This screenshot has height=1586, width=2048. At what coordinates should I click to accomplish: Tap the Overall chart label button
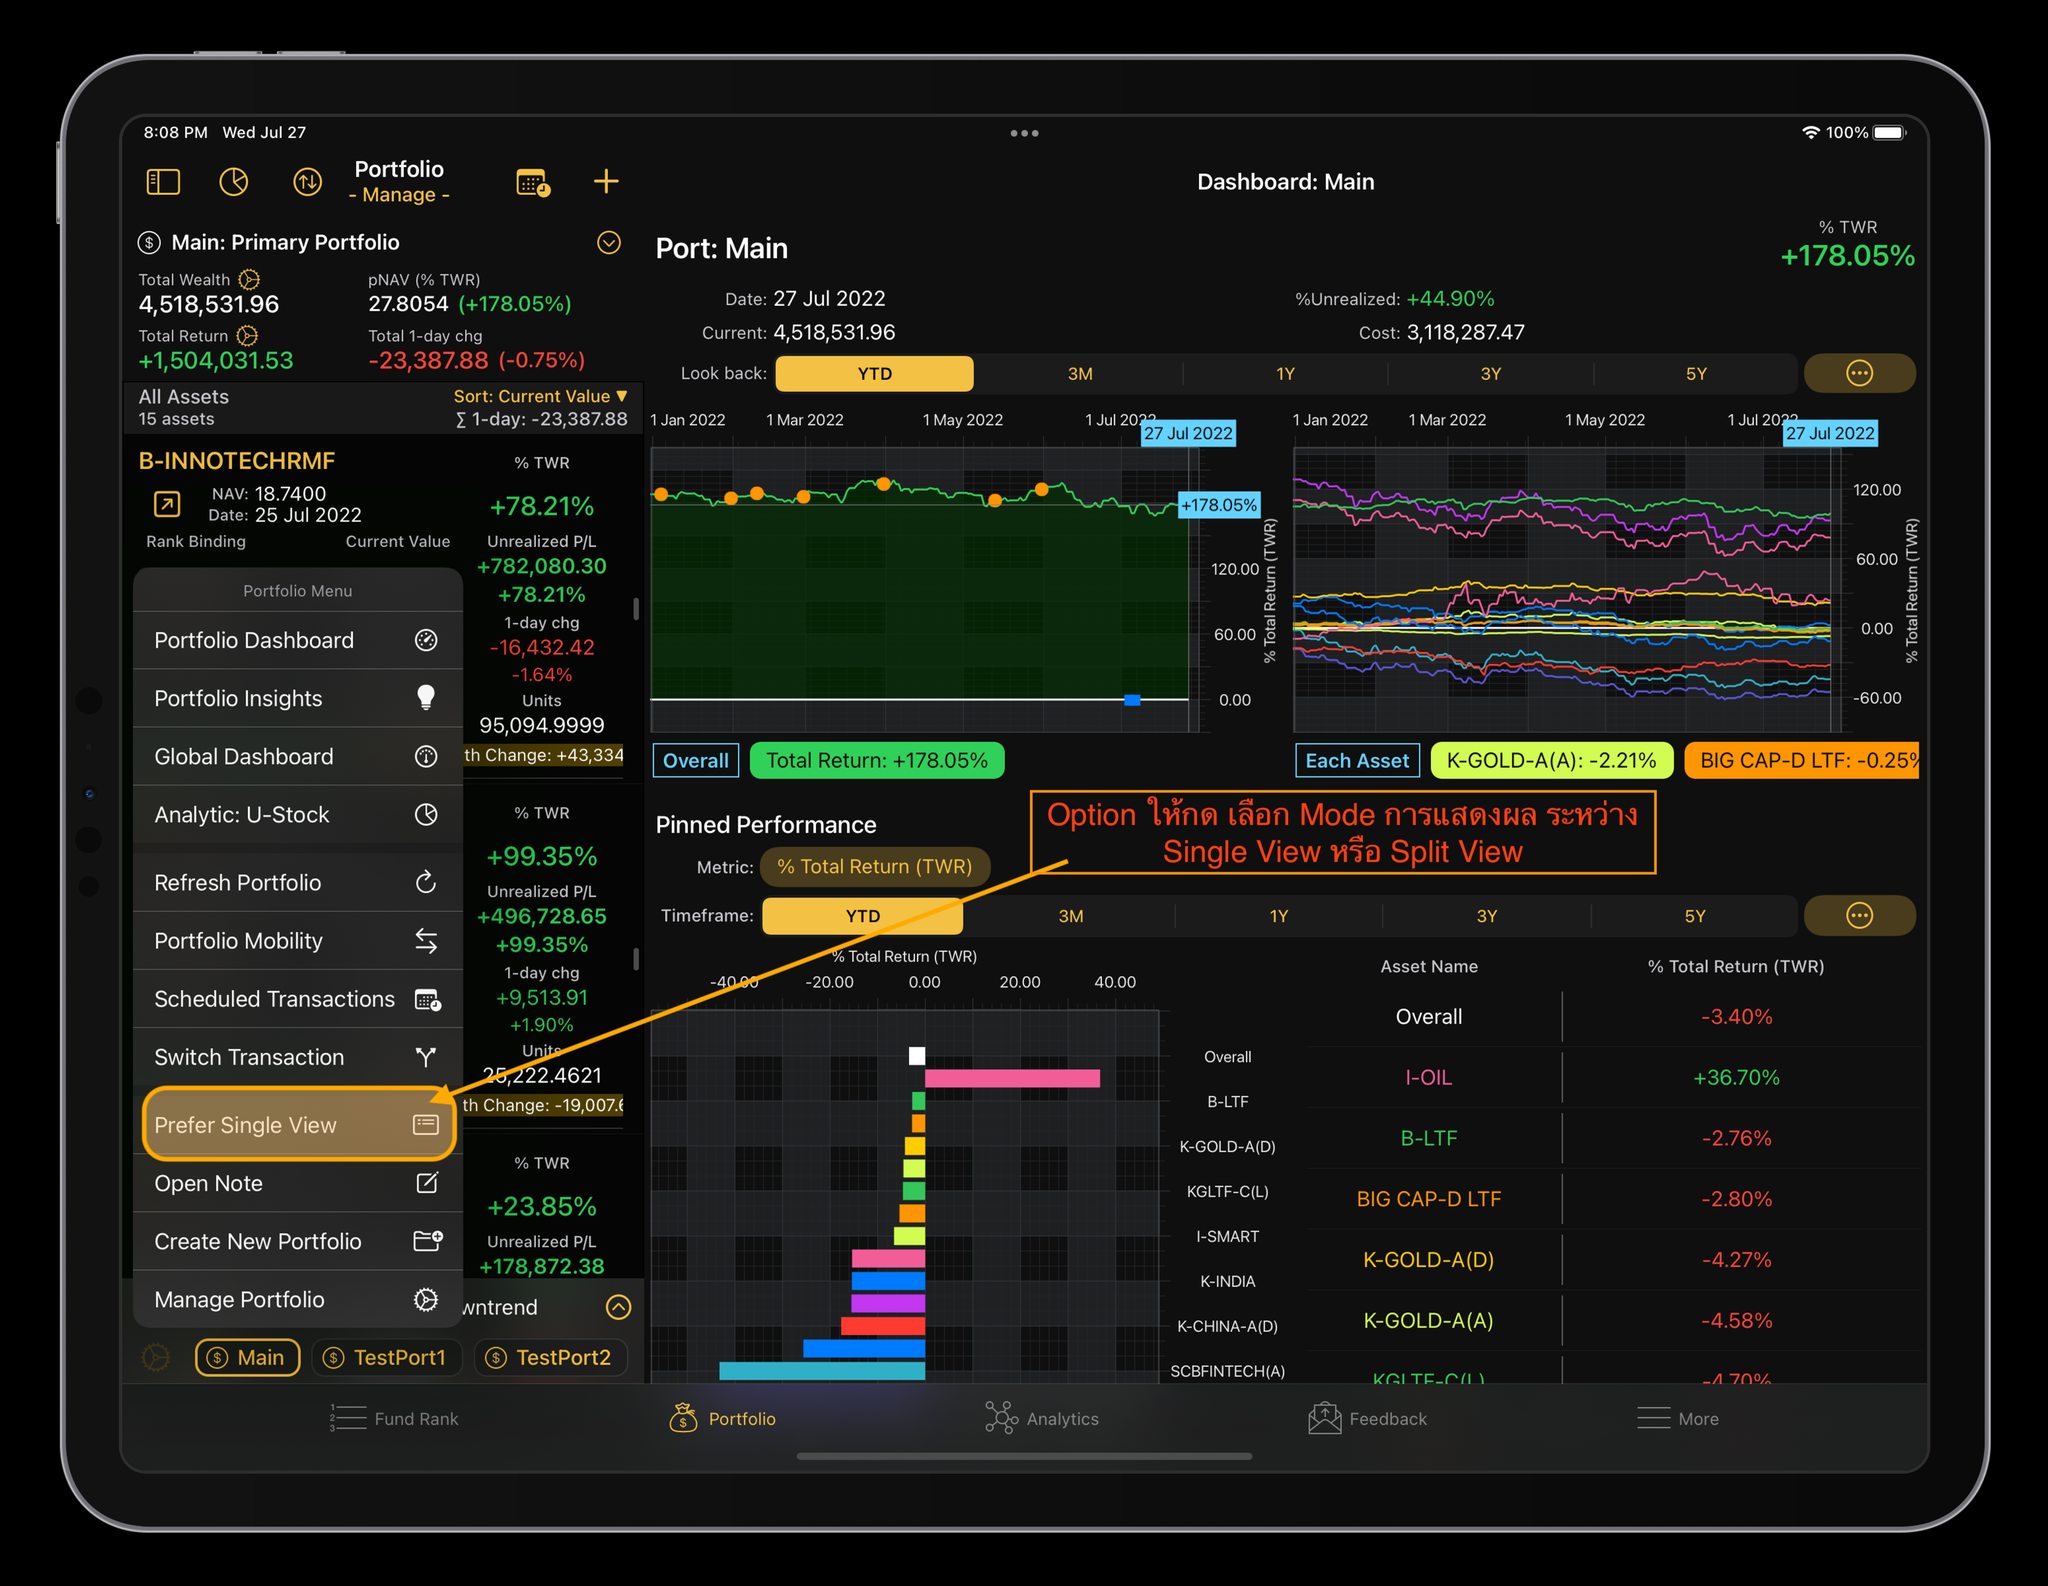695,760
